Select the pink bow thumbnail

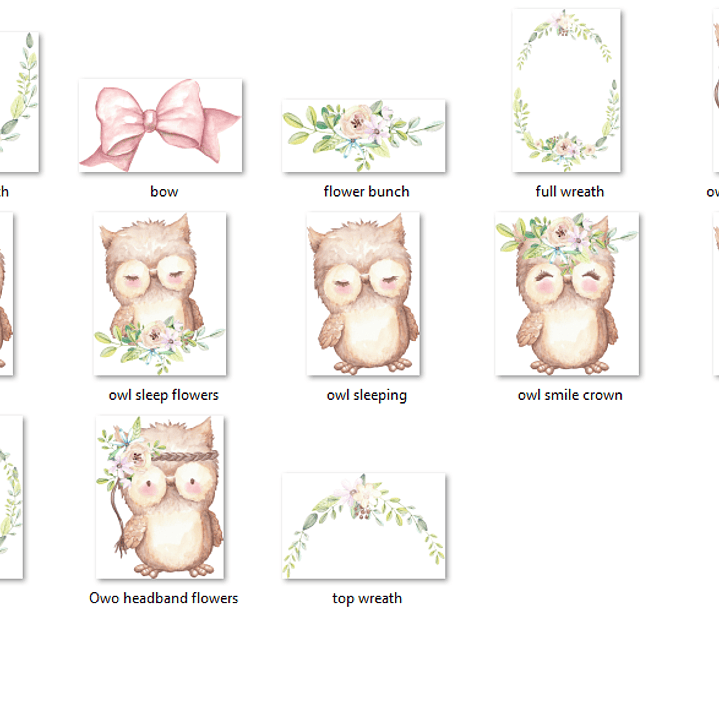point(160,125)
